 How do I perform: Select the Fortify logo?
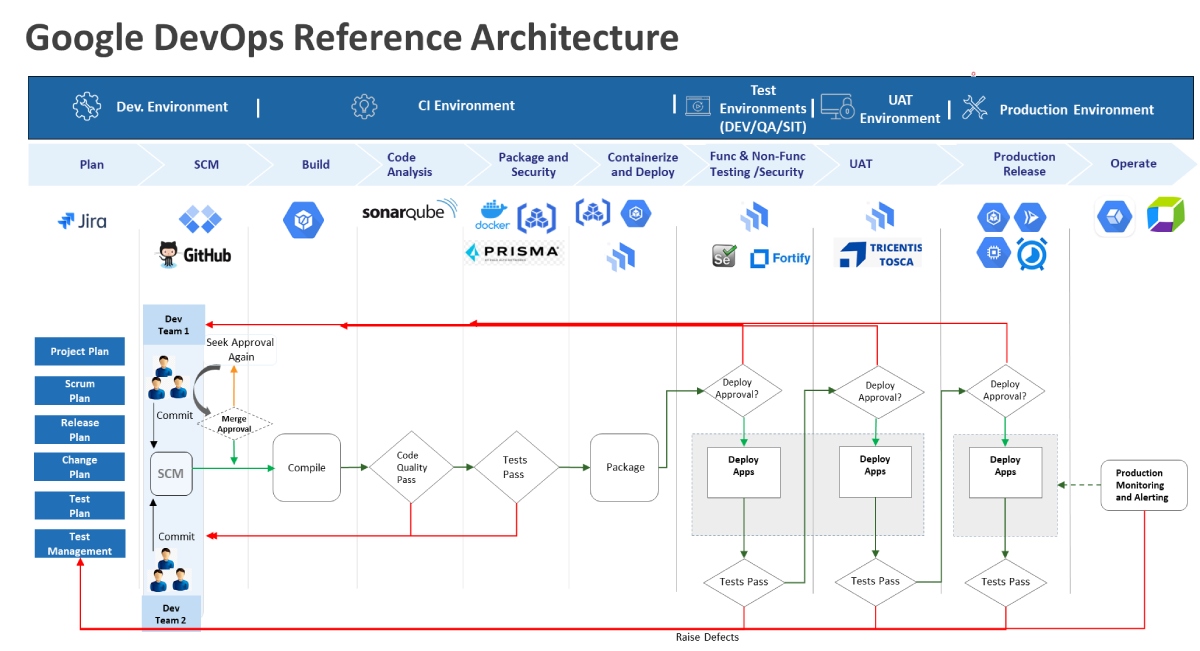click(x=780, y=258)
